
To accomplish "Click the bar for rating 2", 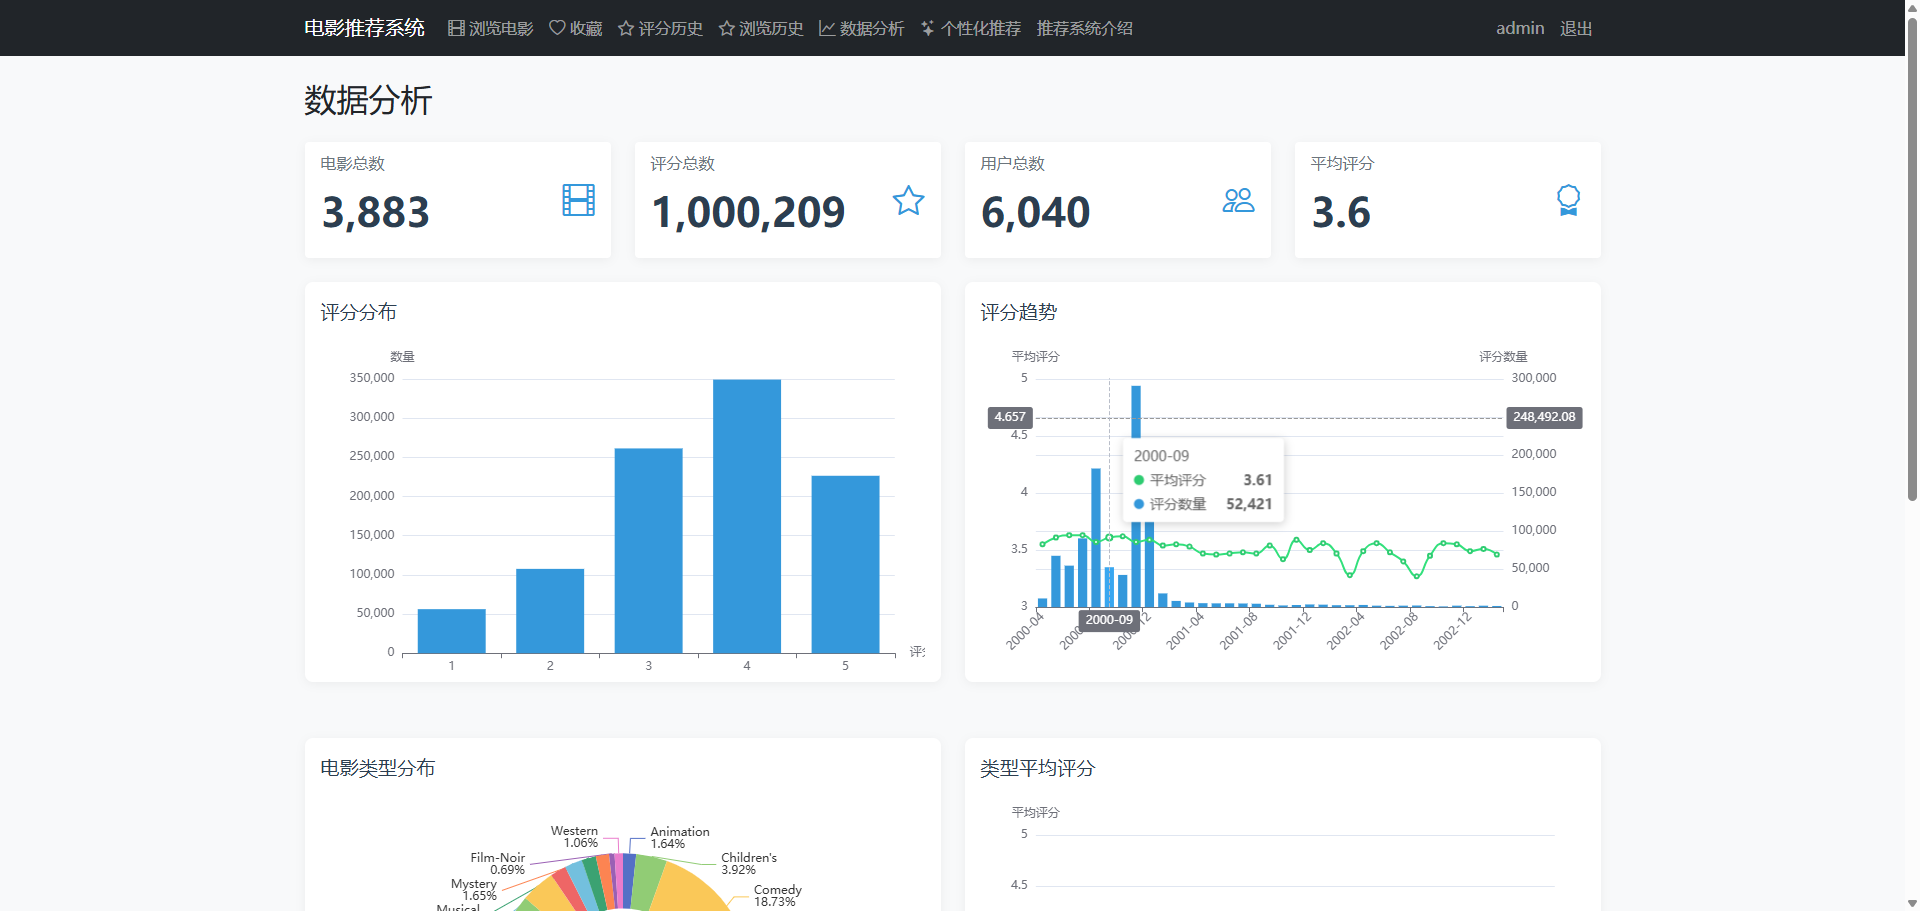I will pyautogui.click(x=550, y=611).
